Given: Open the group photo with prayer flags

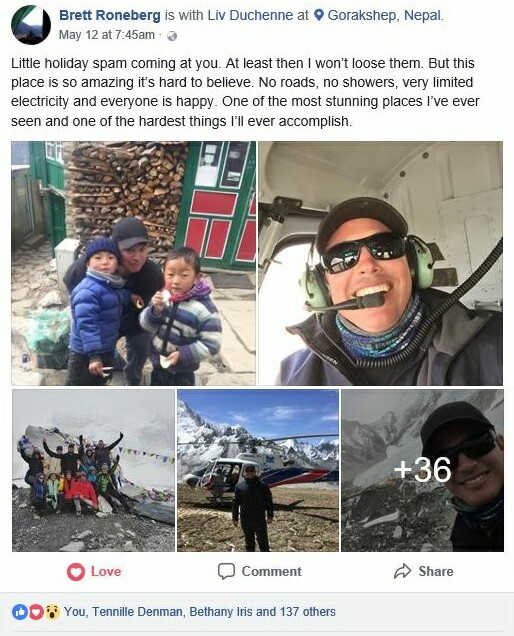Looking at the screenshot, I should pyautogui.click(x=93, y=471).
